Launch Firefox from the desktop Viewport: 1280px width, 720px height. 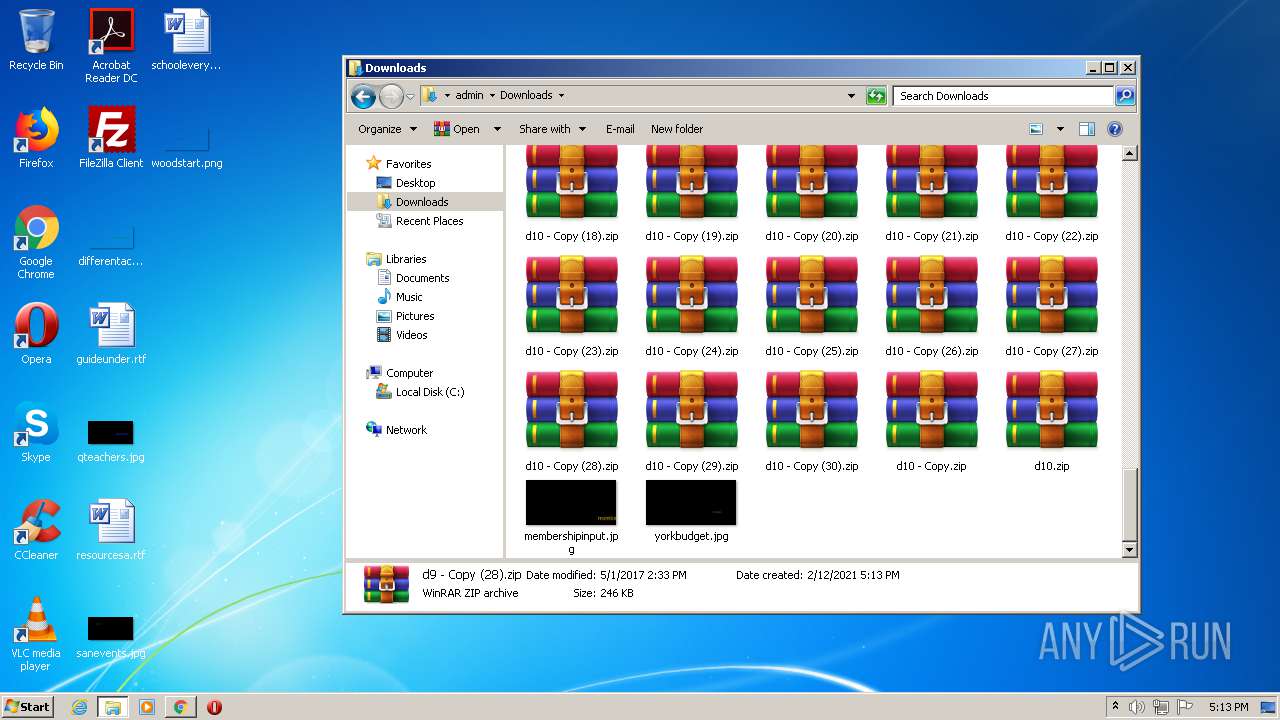(x=36, y=138)
